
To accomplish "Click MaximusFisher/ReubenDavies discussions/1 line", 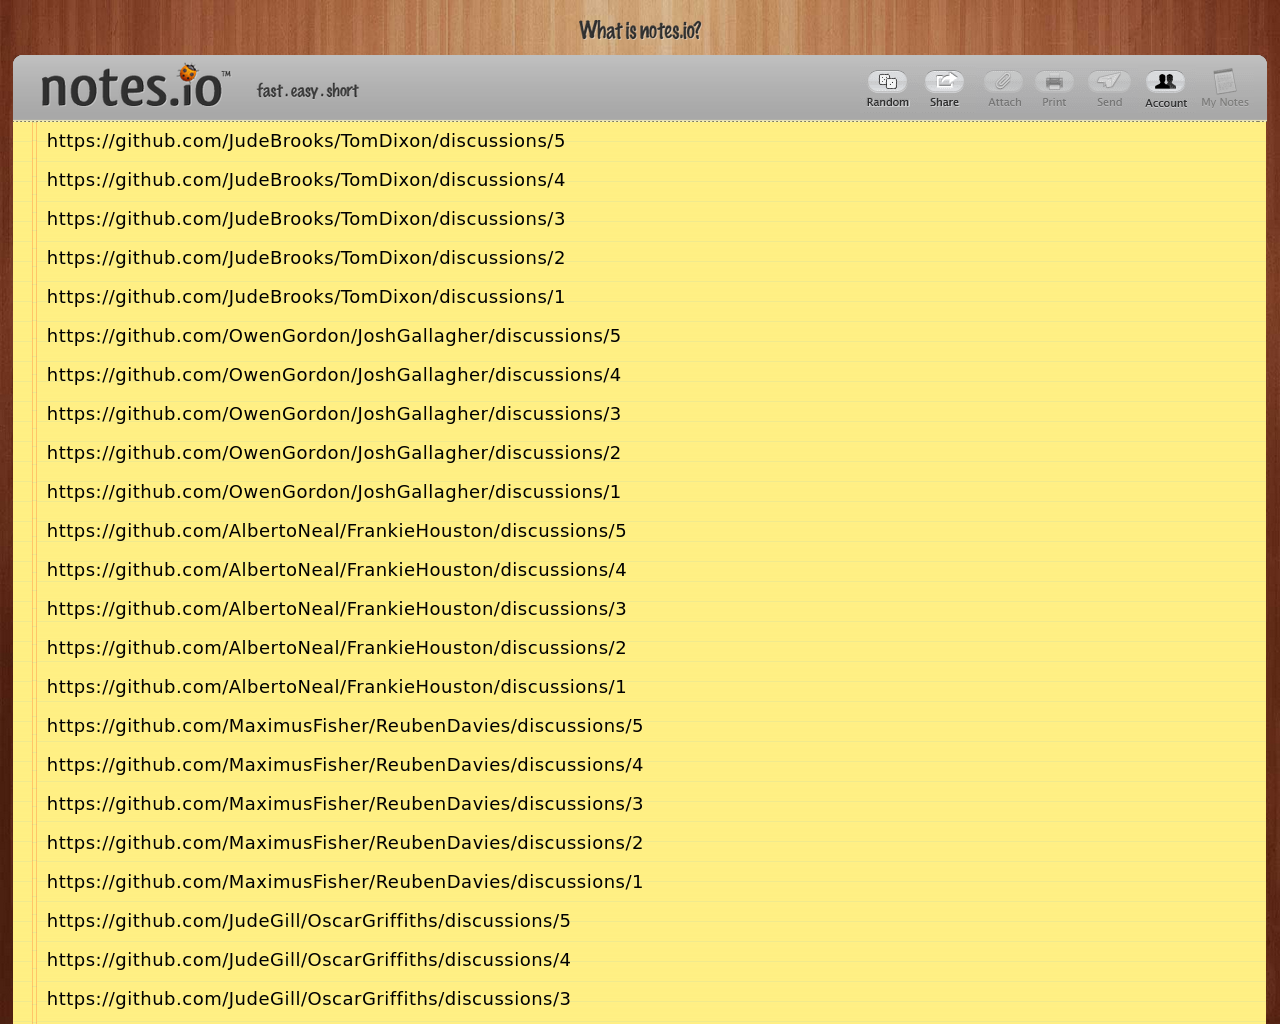I will tap(345, 882).
